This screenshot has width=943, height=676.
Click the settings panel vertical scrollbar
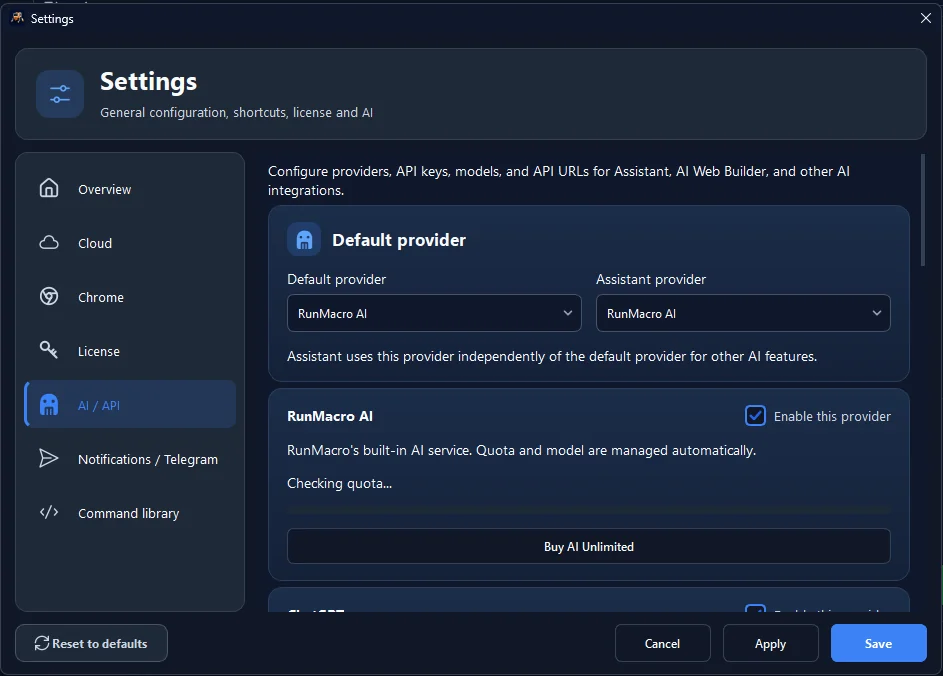923,210
